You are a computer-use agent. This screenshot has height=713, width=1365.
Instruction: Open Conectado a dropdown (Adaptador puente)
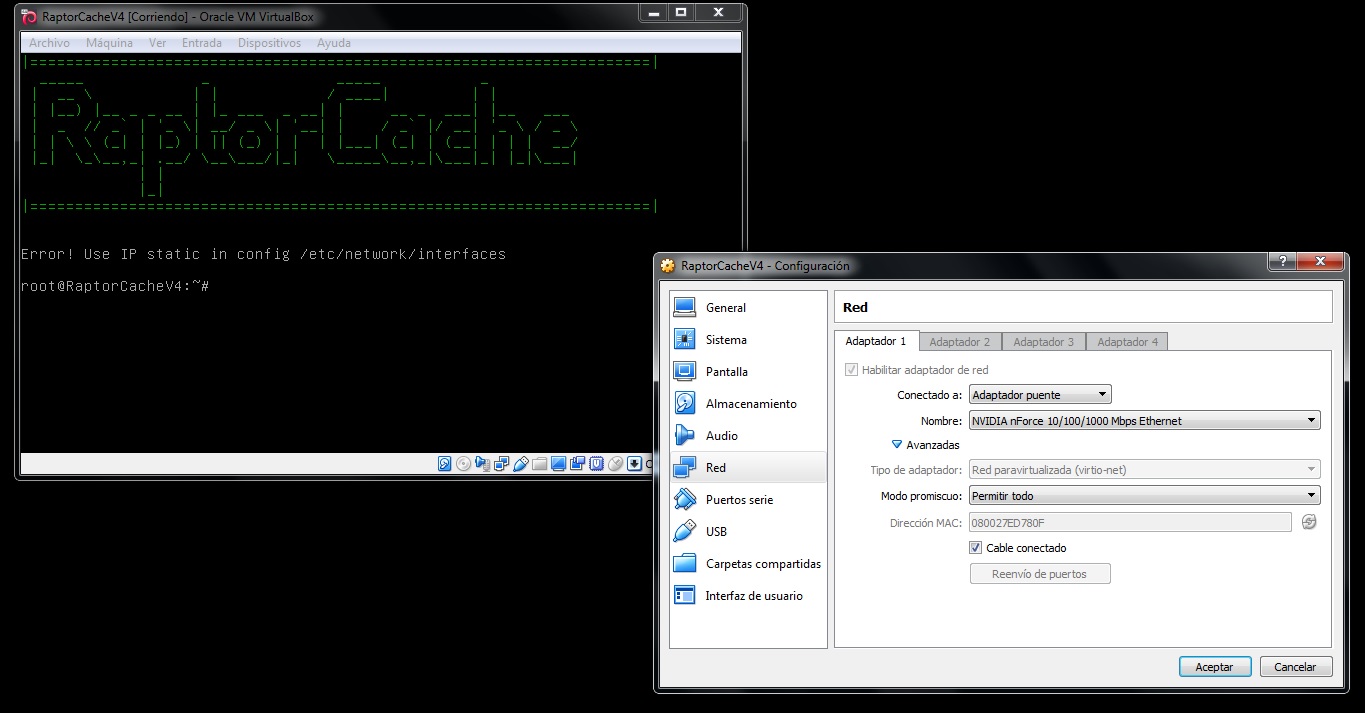(1040, 395)
